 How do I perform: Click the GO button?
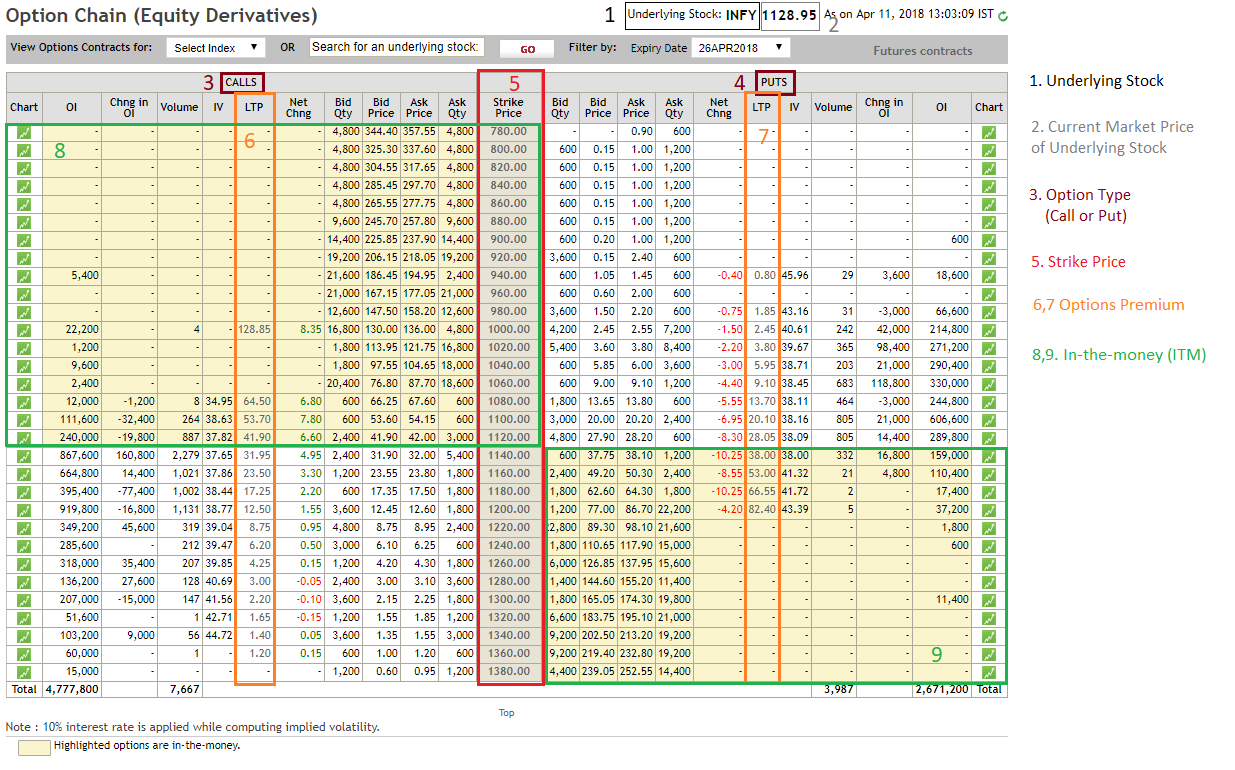526,48
